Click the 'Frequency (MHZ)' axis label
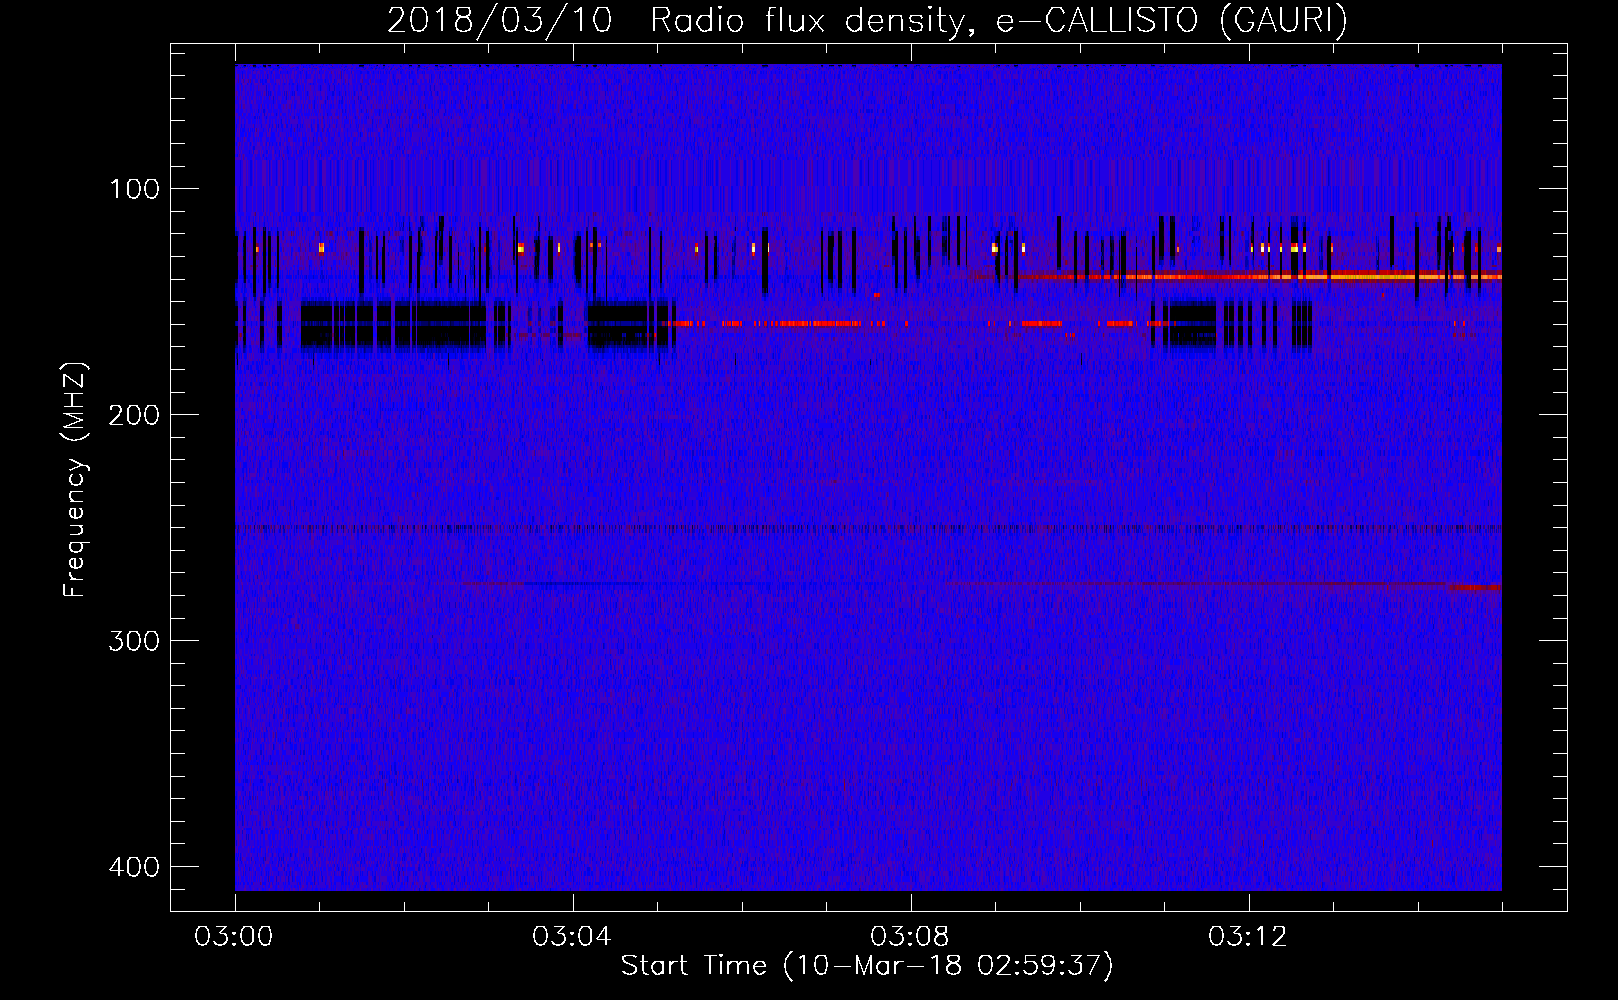1618x1000 pixels. (x=75, y=479)
